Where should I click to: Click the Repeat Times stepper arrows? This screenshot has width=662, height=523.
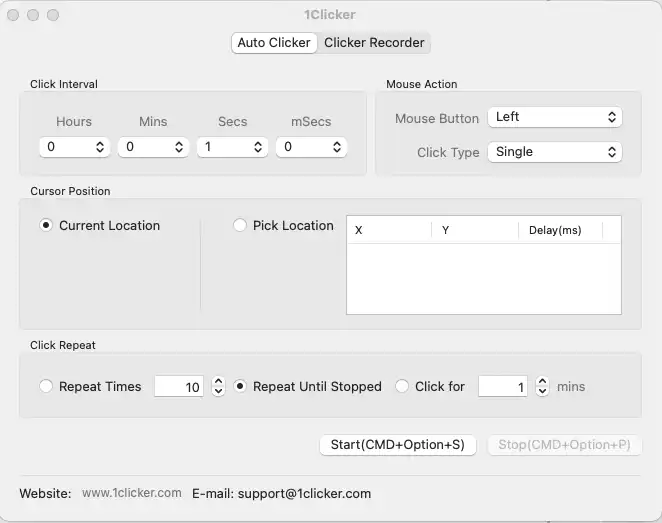tap(218, 386)
